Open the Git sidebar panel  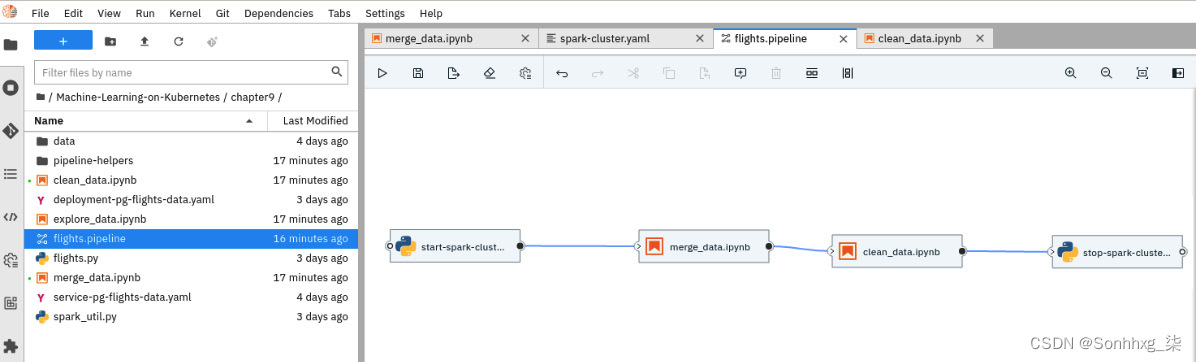tap(11, 131)
